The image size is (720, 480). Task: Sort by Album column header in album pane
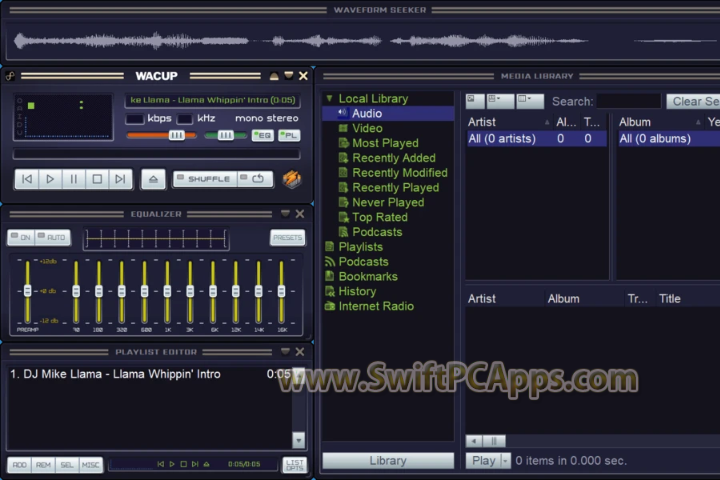tap(660, 122)
